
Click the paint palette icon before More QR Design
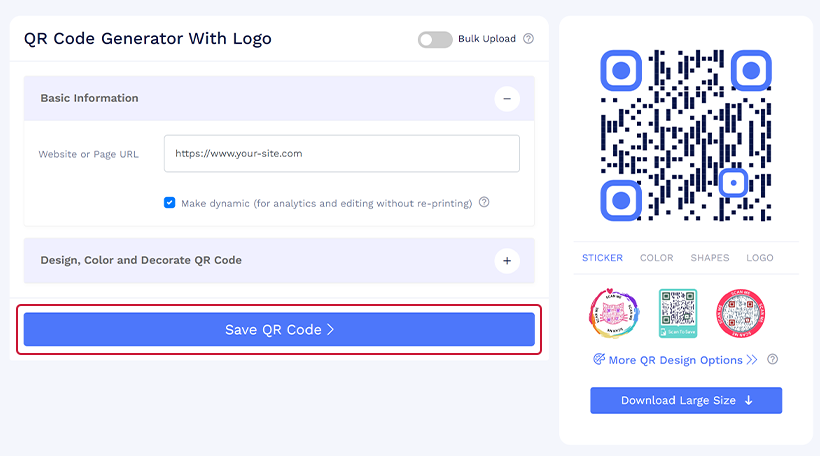(x=599, y=359)
